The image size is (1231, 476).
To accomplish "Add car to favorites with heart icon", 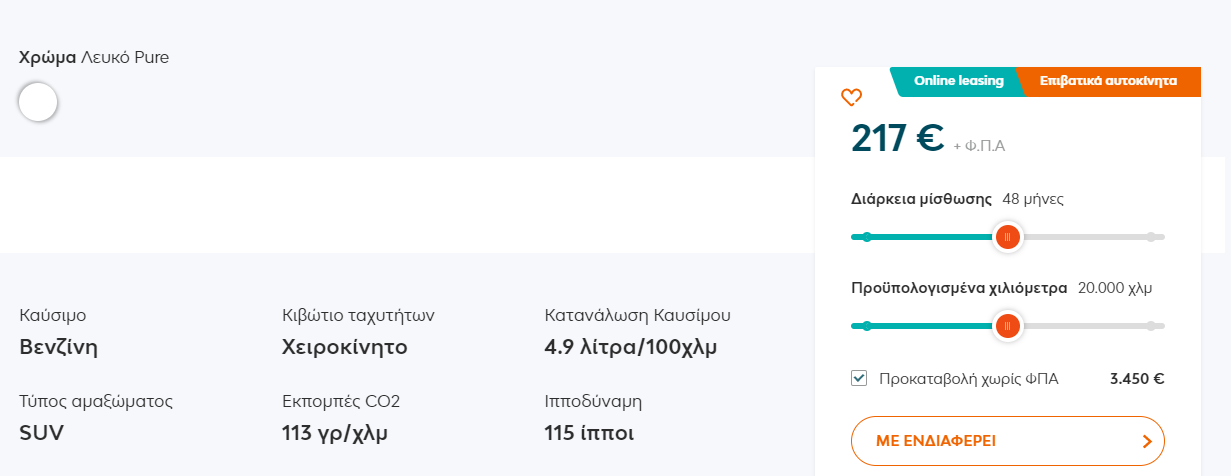I will (851, 97).
